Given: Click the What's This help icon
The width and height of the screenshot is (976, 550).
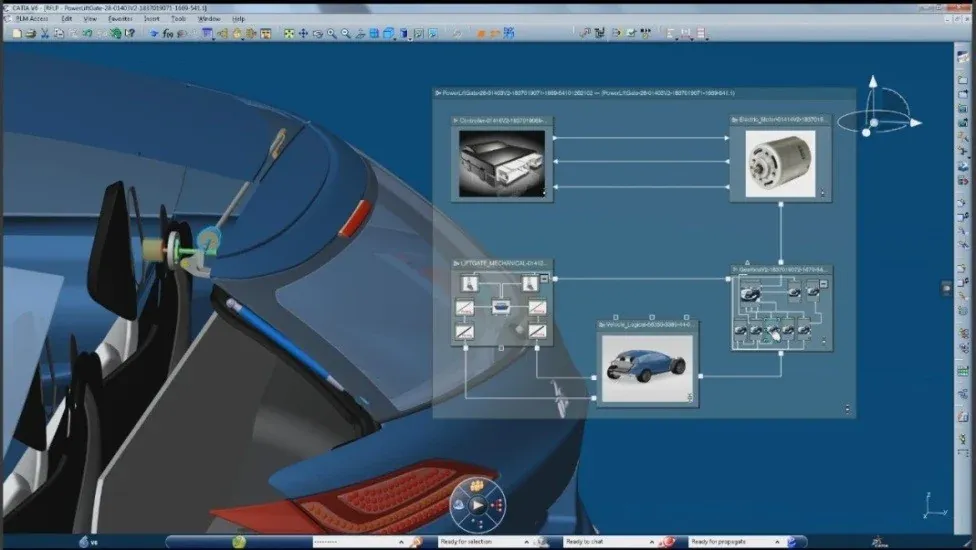Looking at the screenshot, I should click(x=130, y=33).
